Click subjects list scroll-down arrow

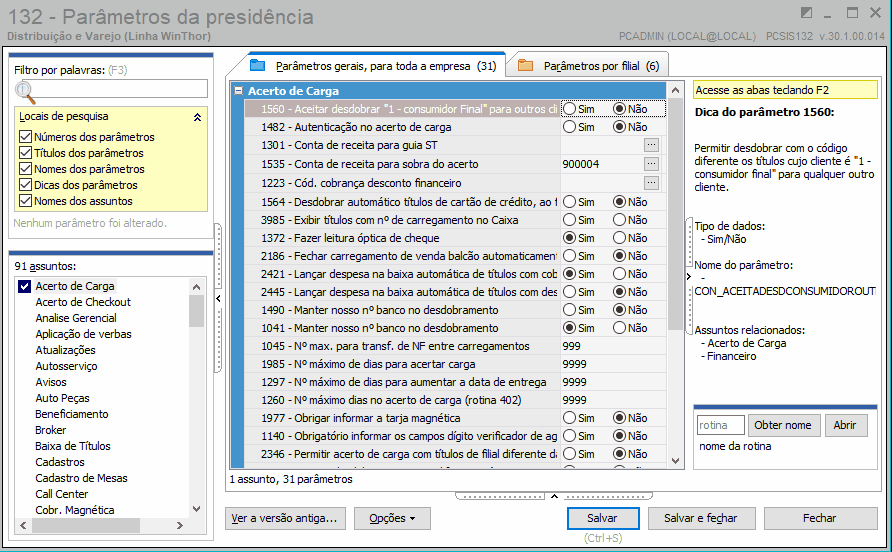tap(196, 509)
